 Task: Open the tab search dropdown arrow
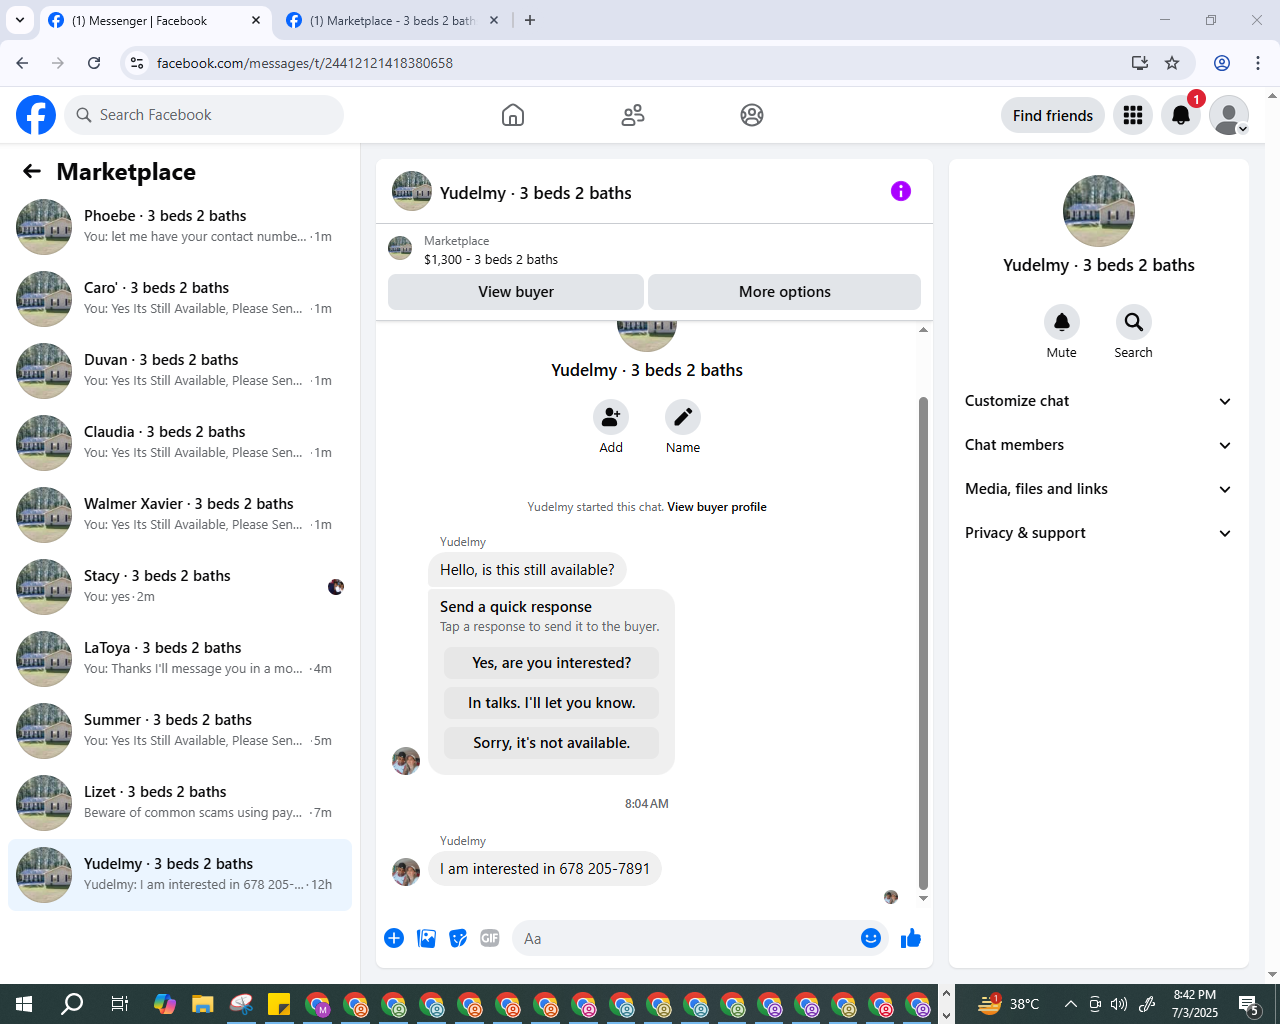tap(19, 20)
